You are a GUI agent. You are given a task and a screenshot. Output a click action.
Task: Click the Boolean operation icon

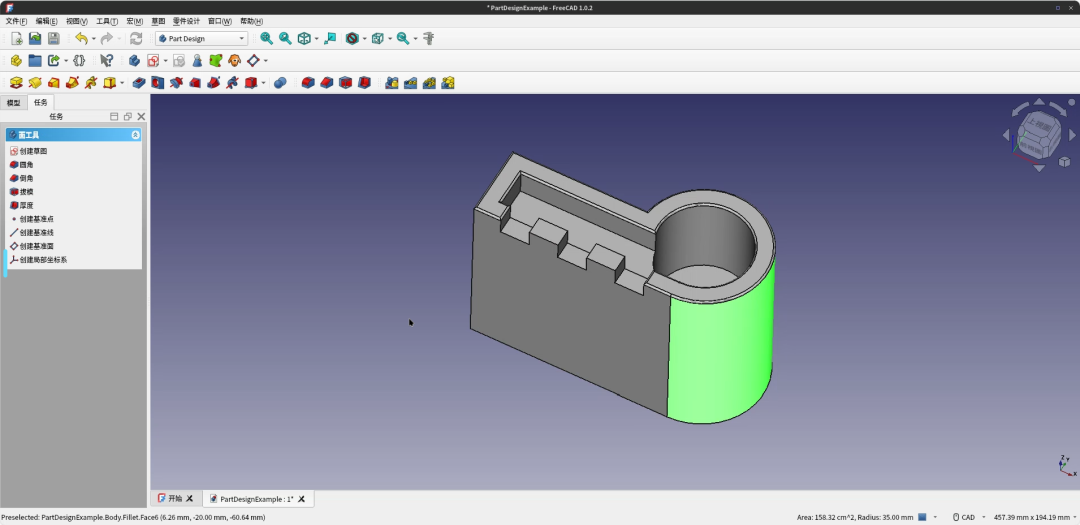[280, 82]
